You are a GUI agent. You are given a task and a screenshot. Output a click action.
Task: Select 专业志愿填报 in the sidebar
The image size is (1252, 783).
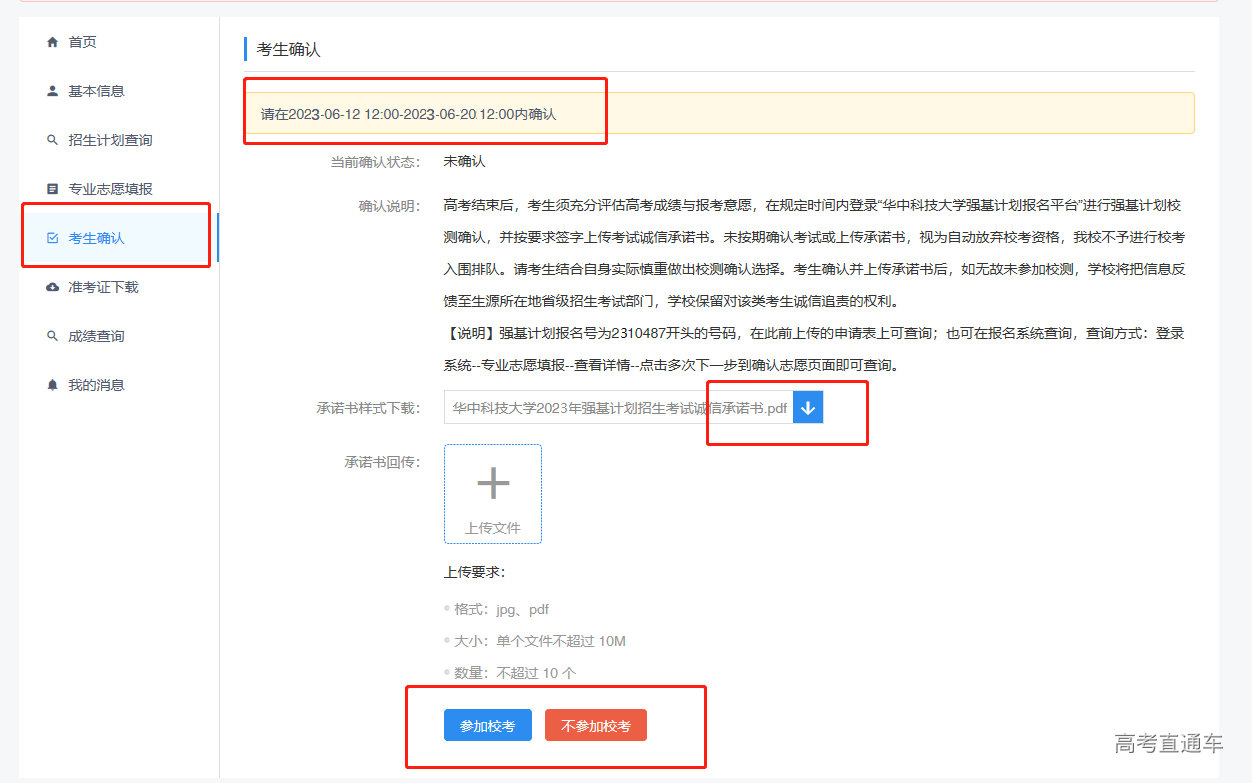coord(110,189)
